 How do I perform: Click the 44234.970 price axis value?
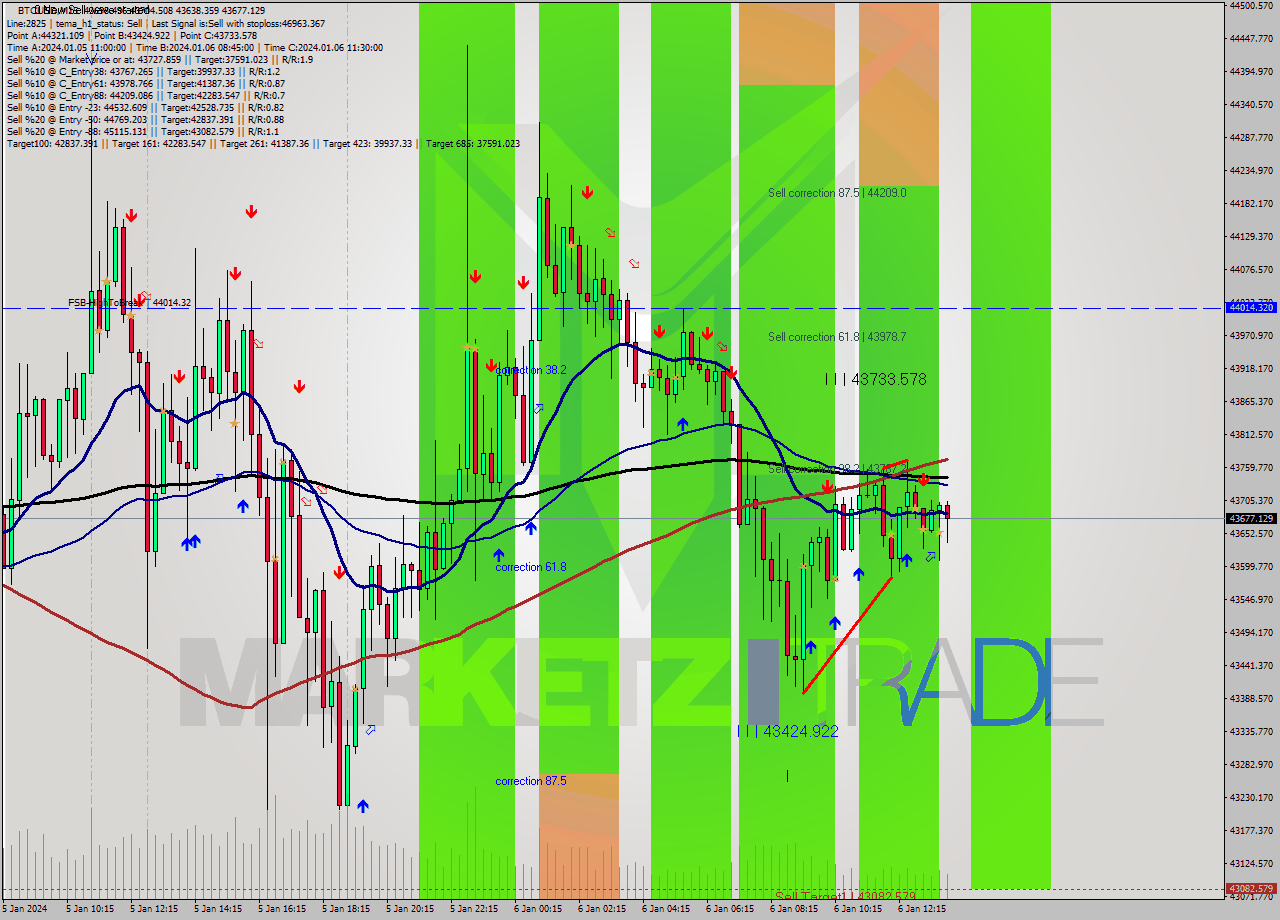tap(1251, 170)
